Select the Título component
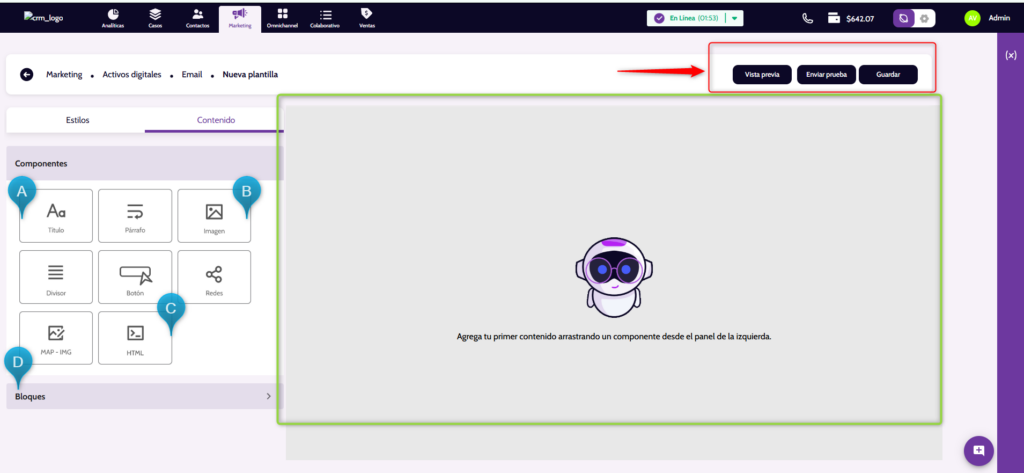The image size is (1024, 473). 56,216
